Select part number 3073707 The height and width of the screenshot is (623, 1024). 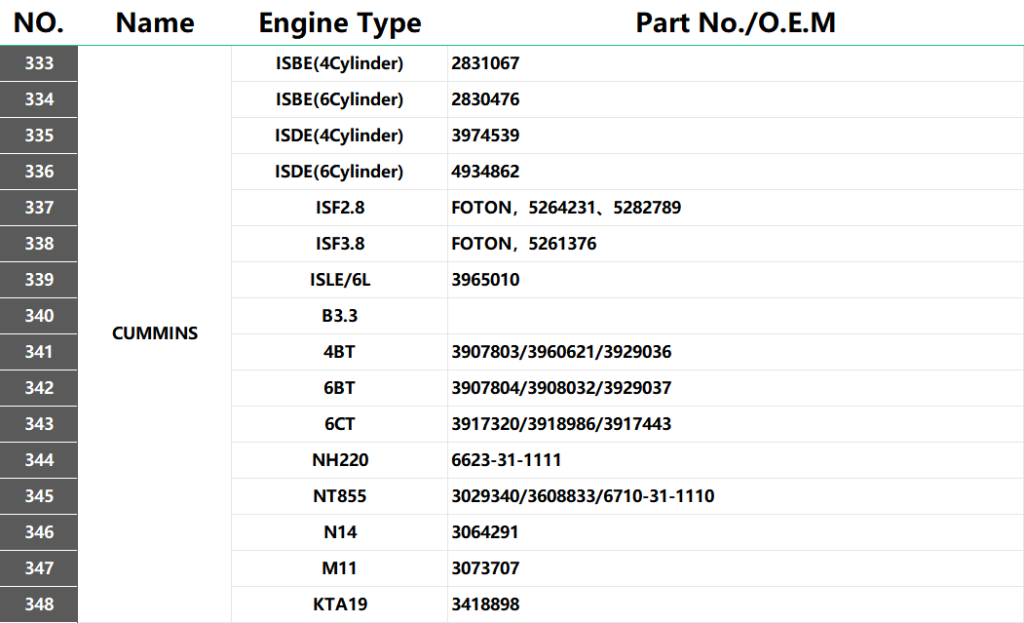coord(735,568)
